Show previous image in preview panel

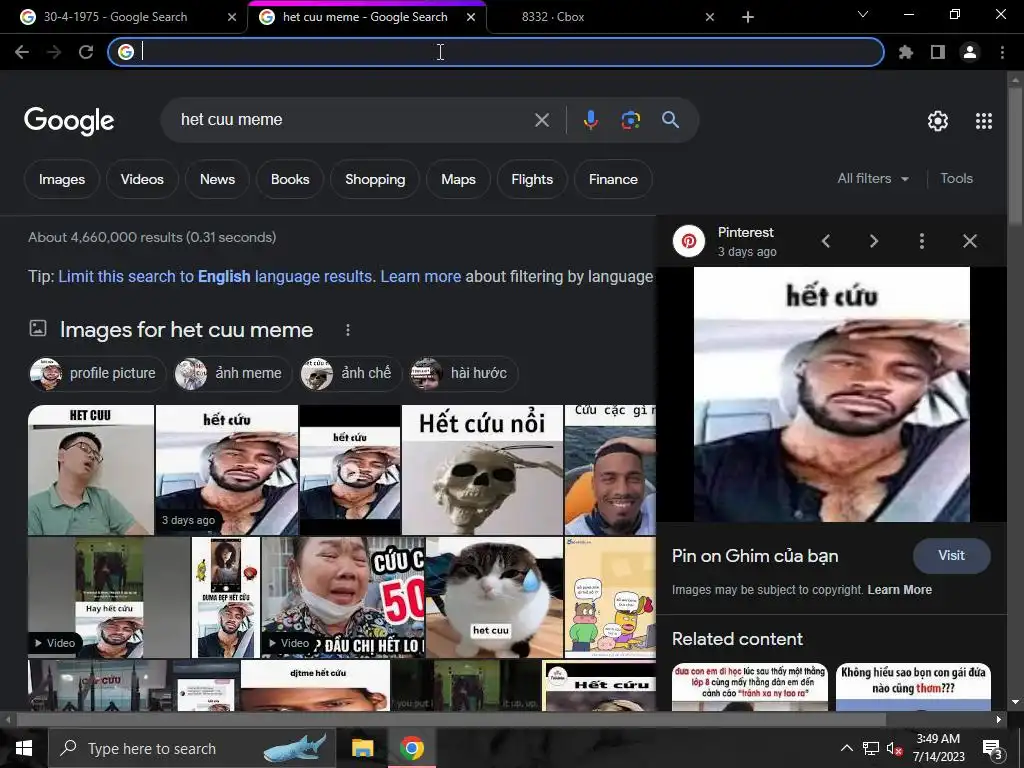[826, 241]
